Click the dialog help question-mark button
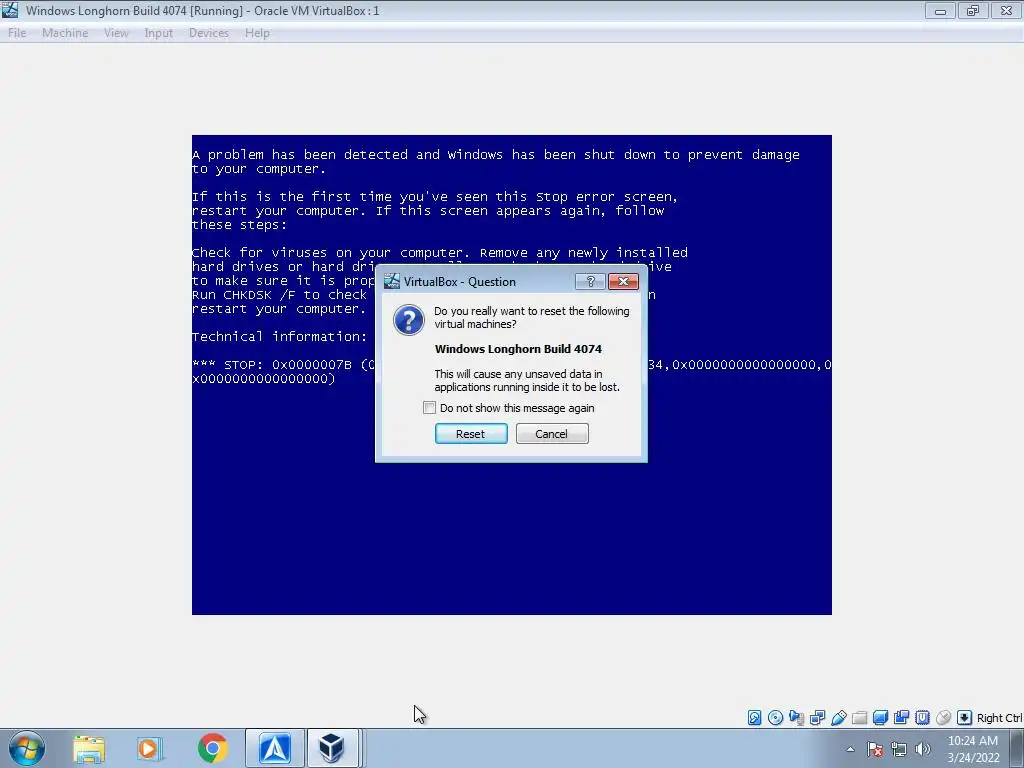 [590, 281]
